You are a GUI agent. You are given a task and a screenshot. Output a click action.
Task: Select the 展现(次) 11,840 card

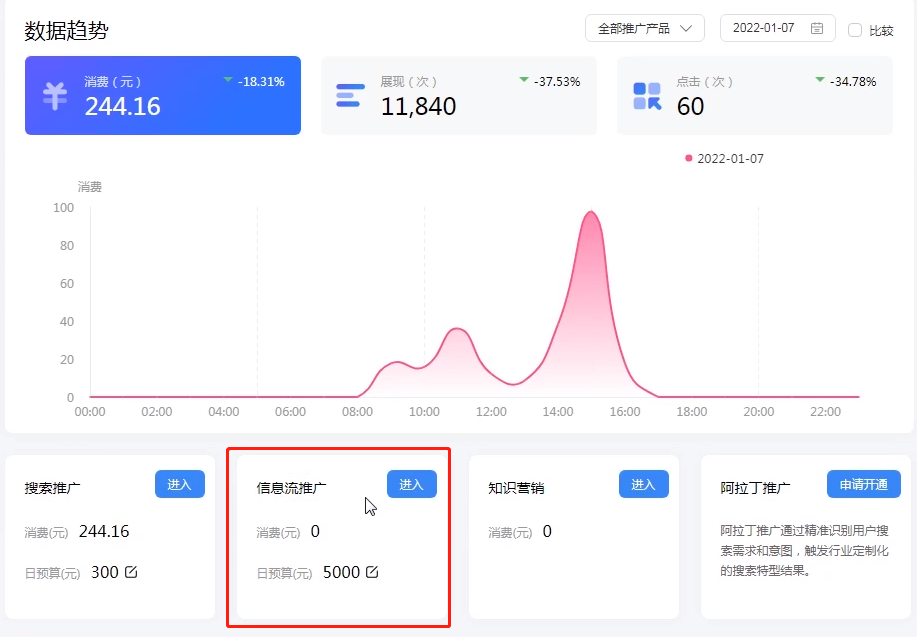458,95
